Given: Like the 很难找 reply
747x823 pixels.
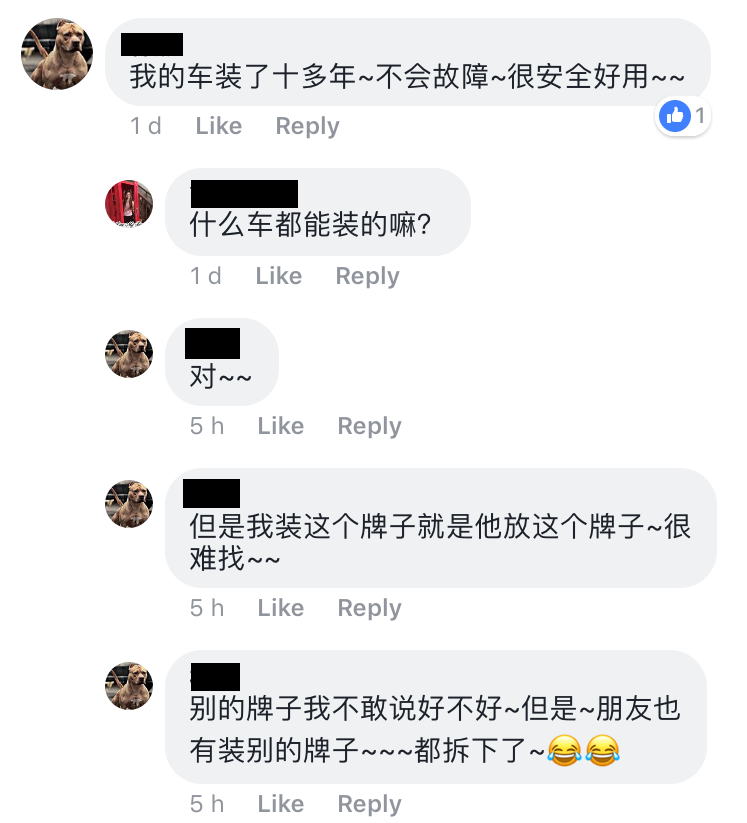Looking at the screenshot, I should (281, 608).
